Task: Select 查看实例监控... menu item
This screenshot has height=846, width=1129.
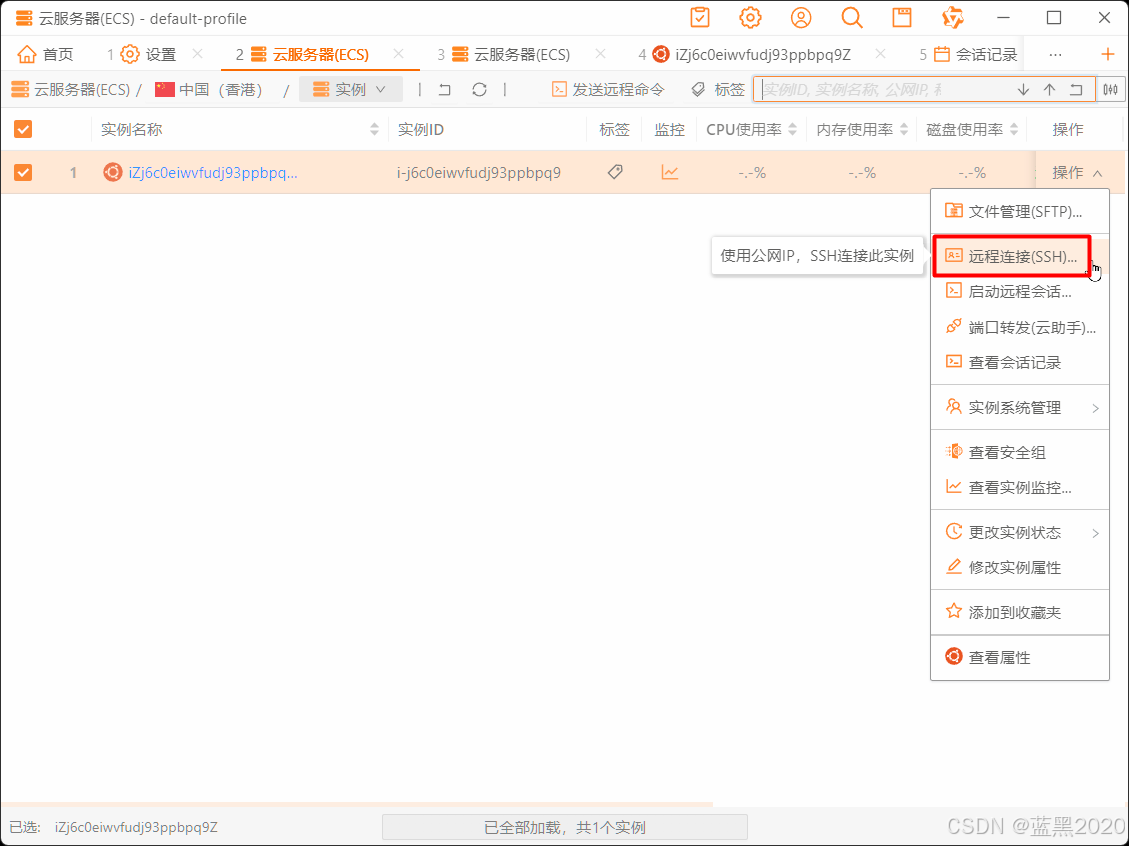Action: [x=1020, y=487]
